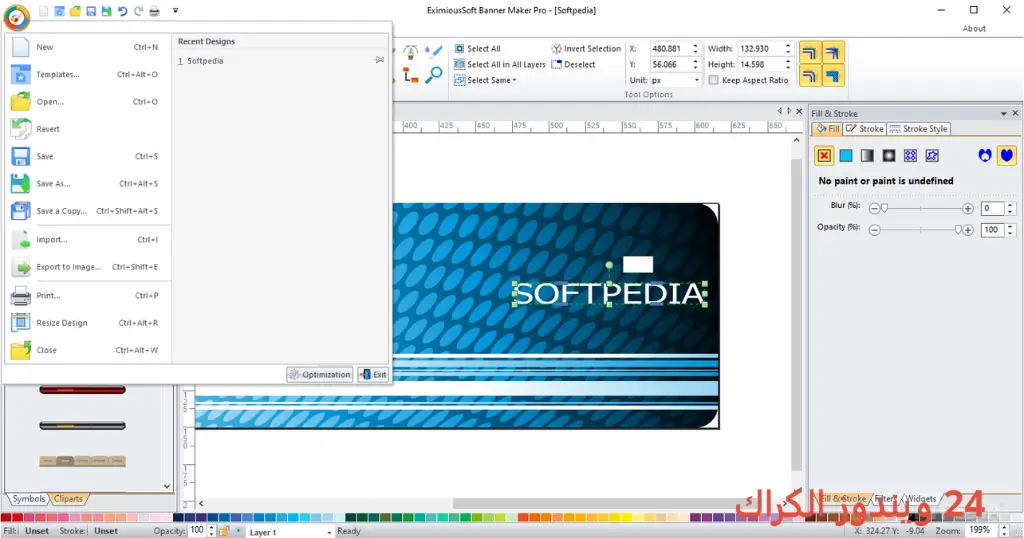Click the Blur slider track
This screenshot has height=538, width=1024.
[921, 208]
